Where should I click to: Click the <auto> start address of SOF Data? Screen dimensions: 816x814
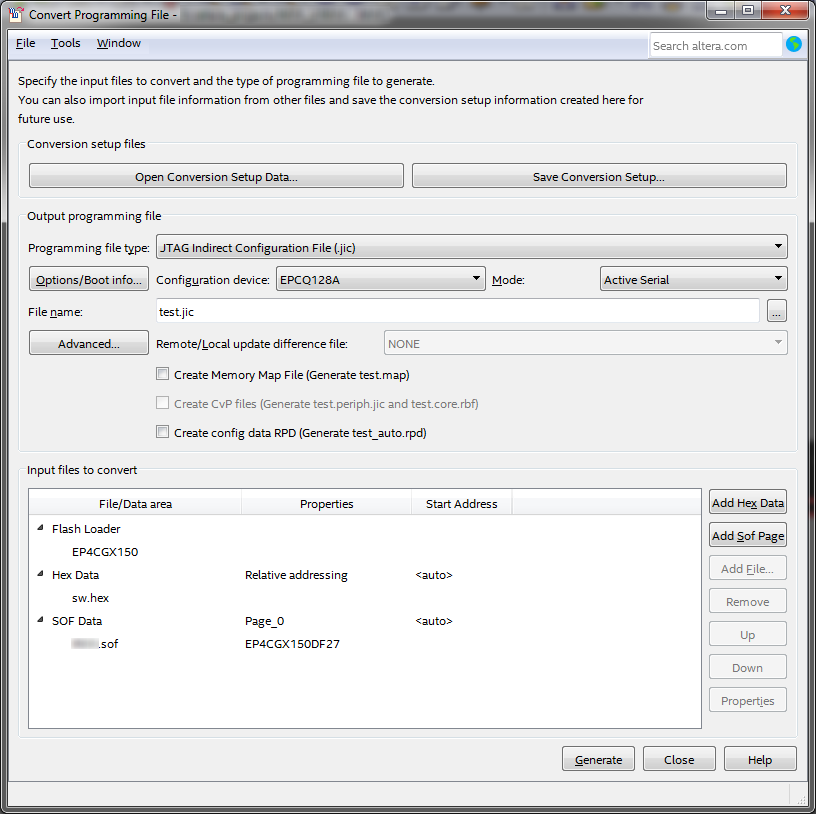pyautogui.click(x=434, y=620)
